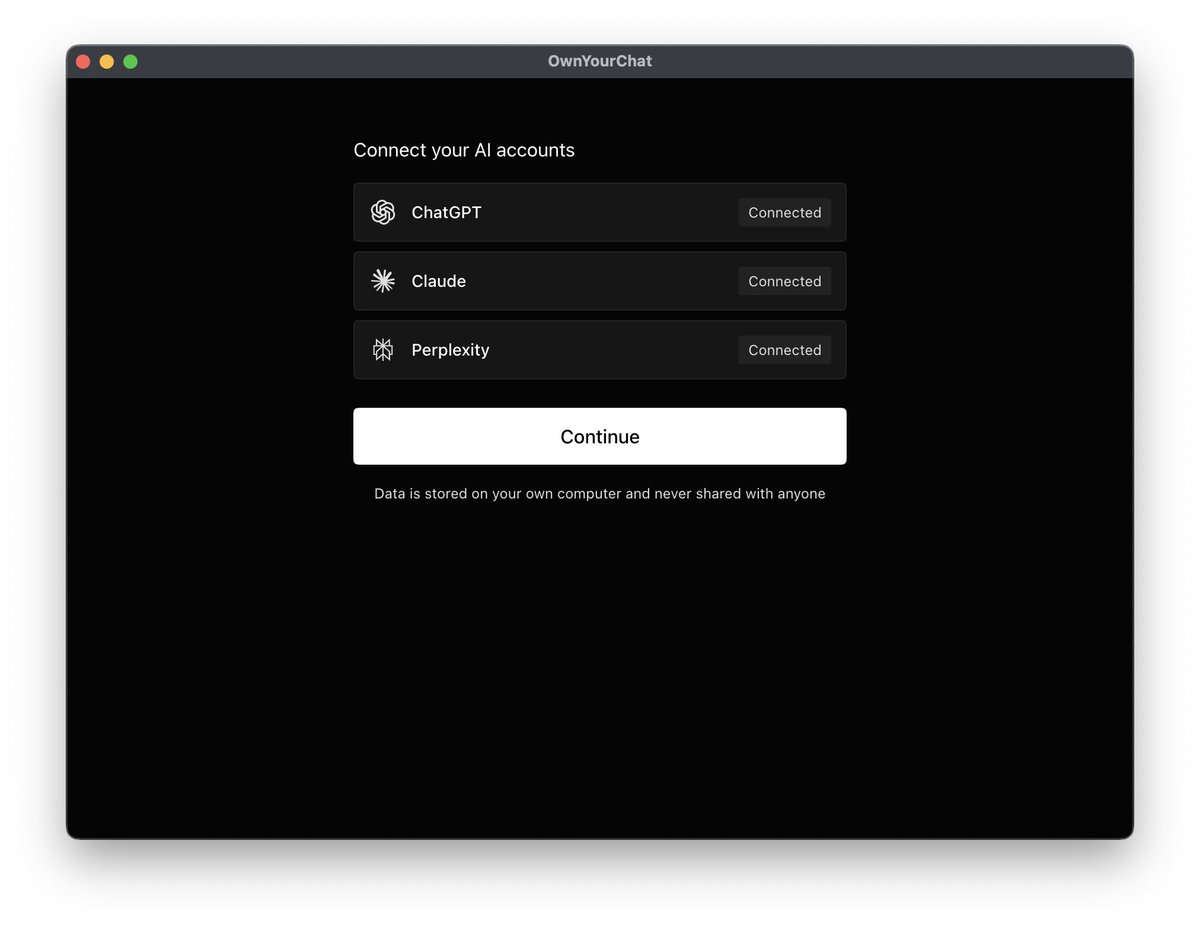
Task: Close the OwnYourChat window
Action: tap(83, 62)
